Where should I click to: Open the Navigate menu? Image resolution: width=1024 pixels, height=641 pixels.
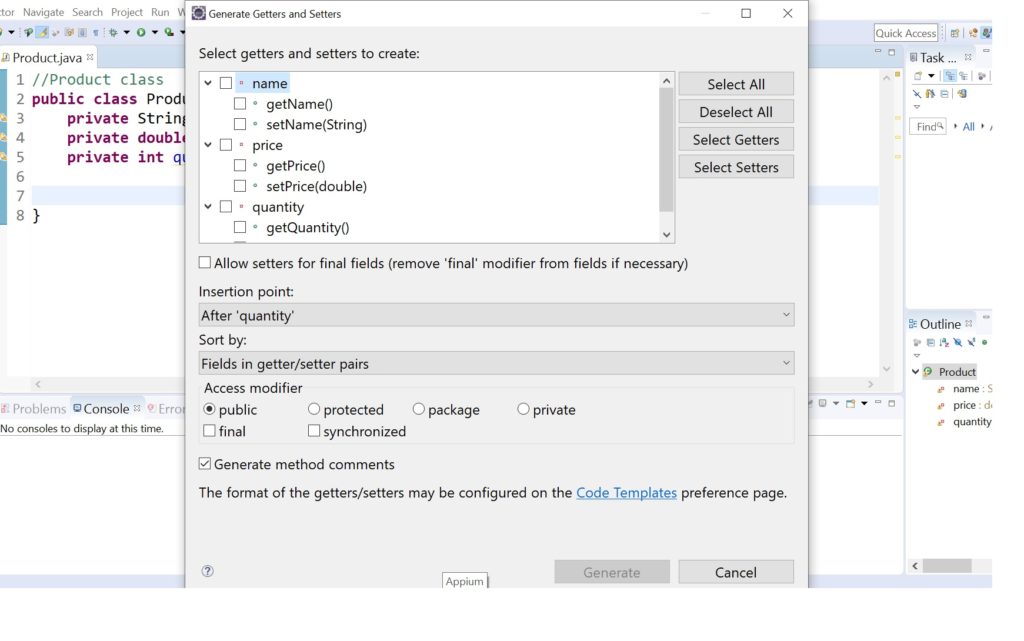43,12
